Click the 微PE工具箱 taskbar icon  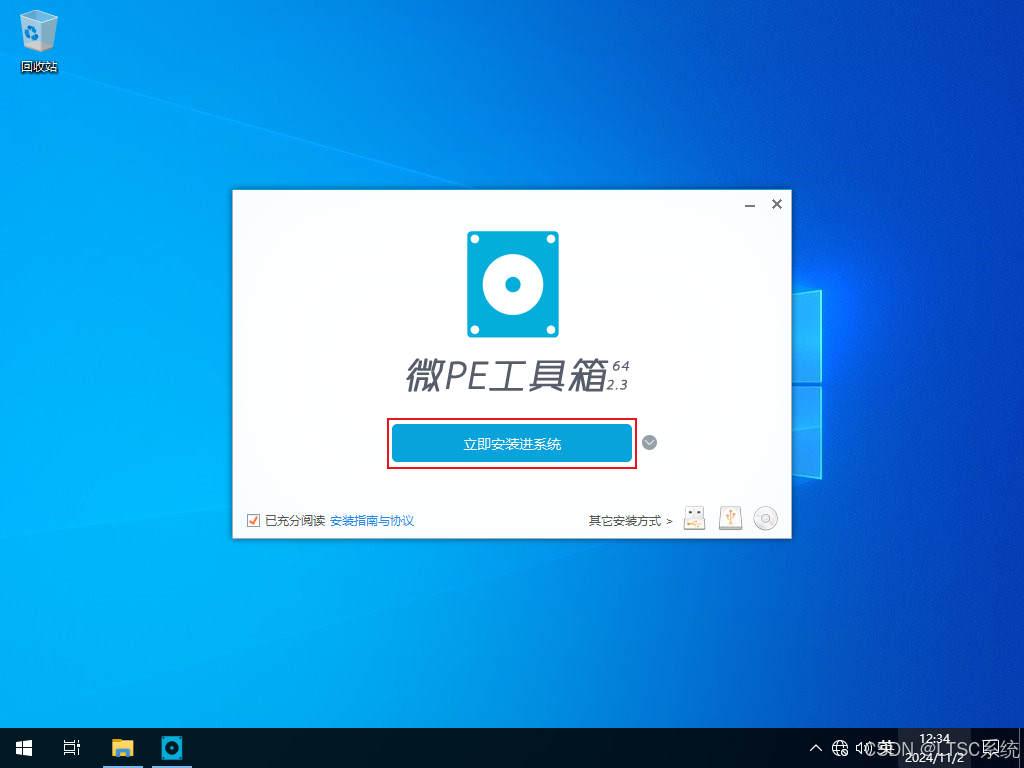tap(172, 748)
